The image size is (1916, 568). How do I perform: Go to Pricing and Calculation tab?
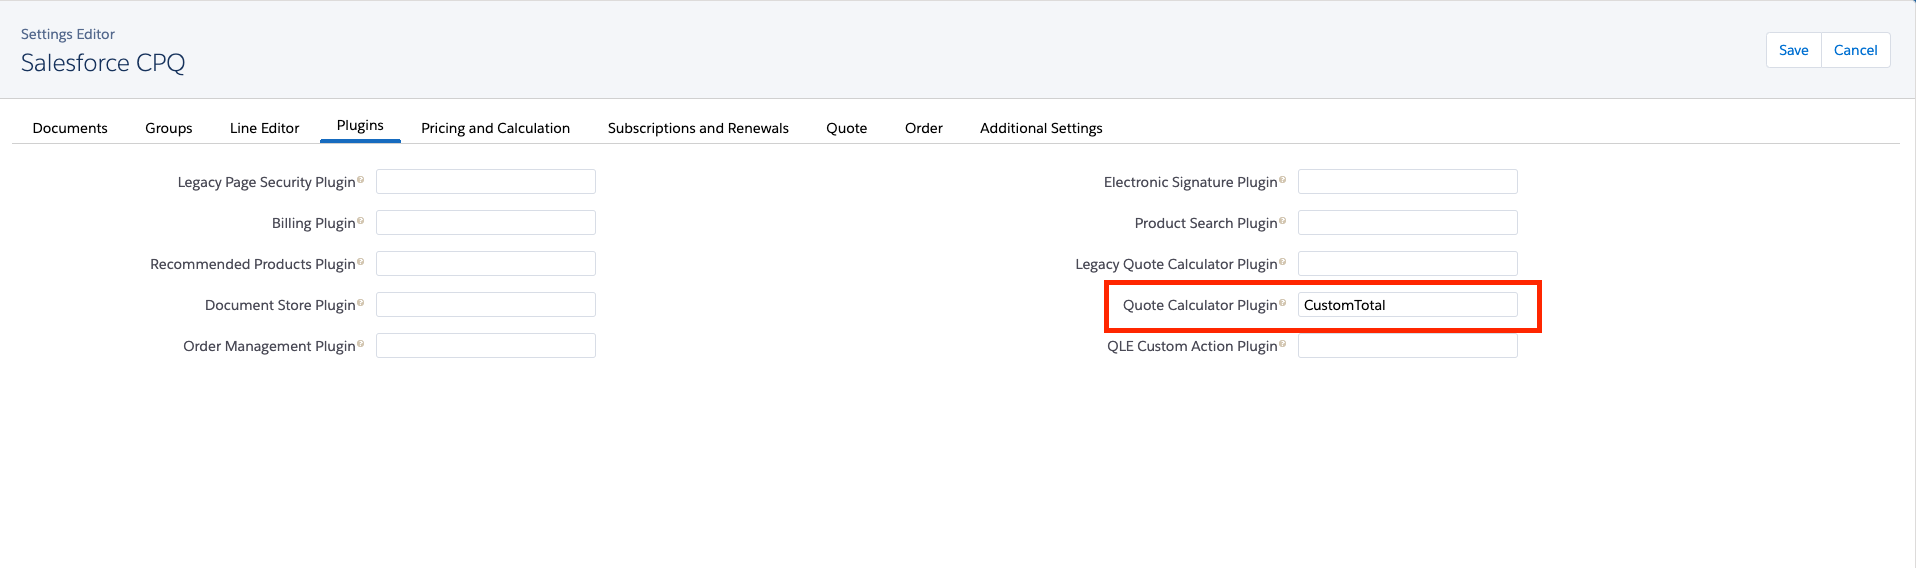click(496, 128)
